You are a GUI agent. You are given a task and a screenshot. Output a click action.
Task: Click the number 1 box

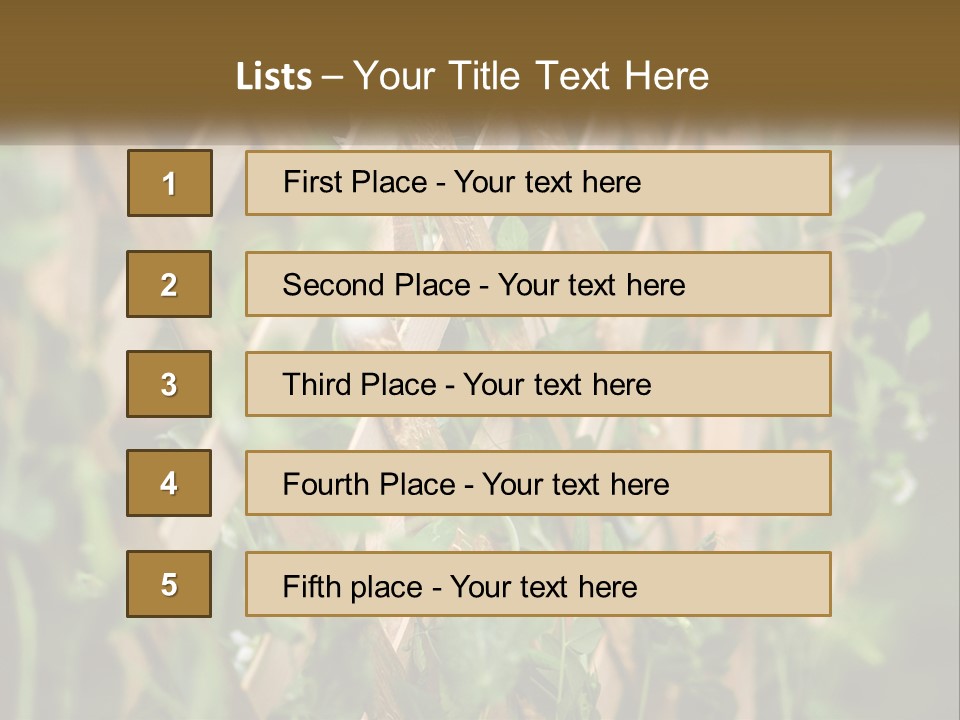(x=170, y=183)
